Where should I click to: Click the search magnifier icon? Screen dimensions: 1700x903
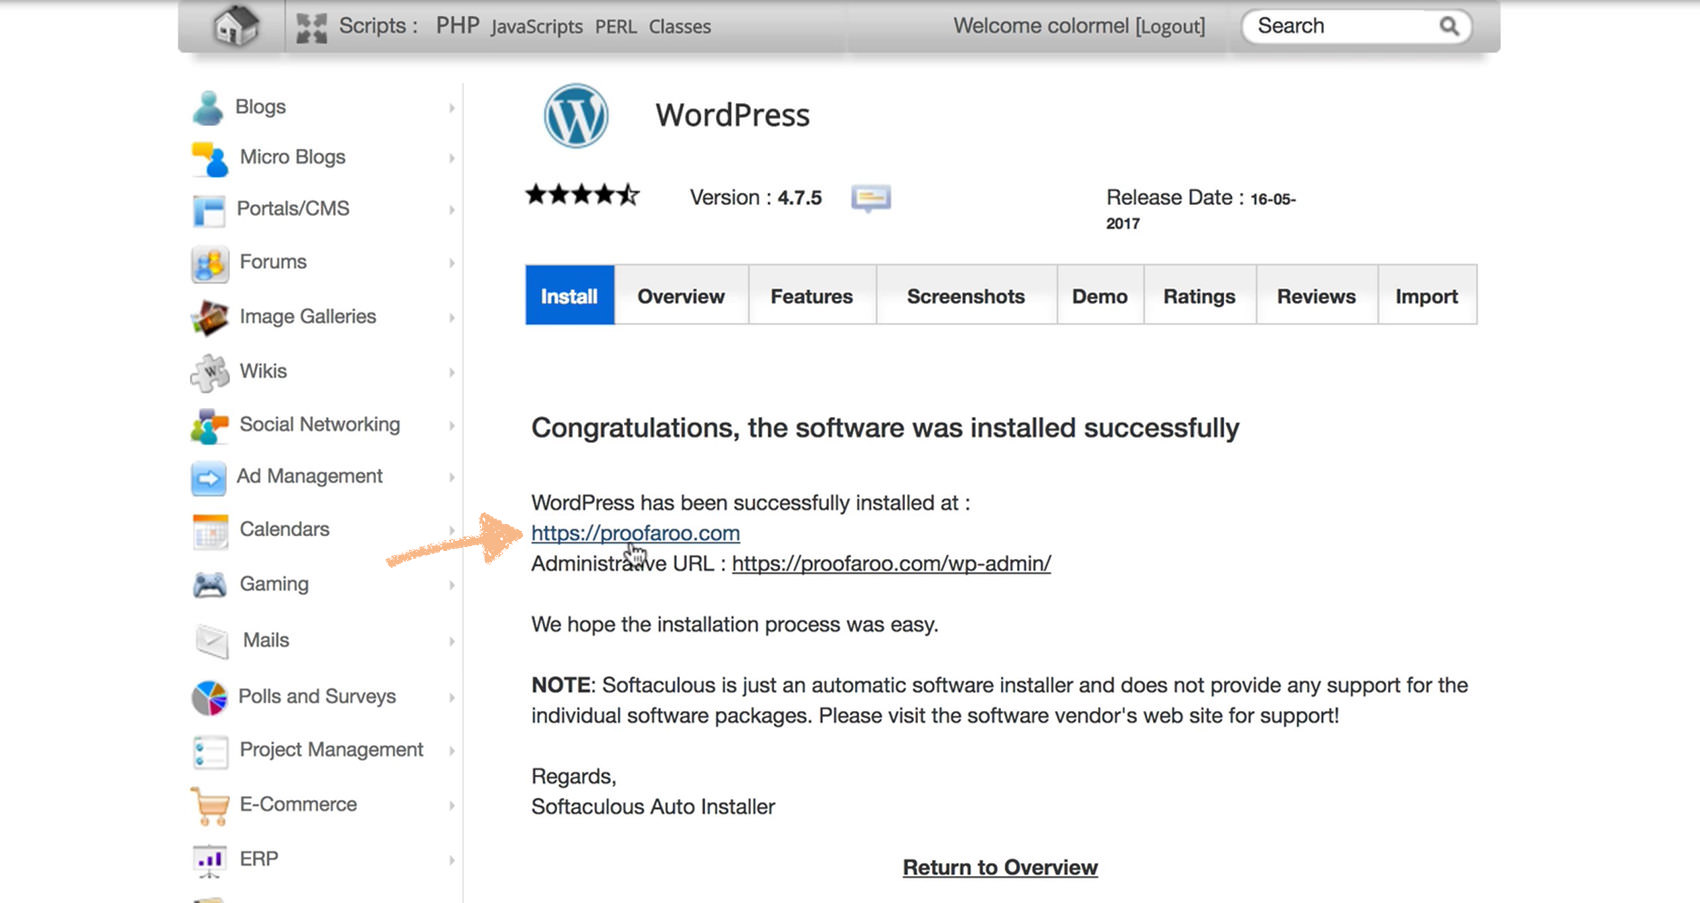[x=1449, y=26]
